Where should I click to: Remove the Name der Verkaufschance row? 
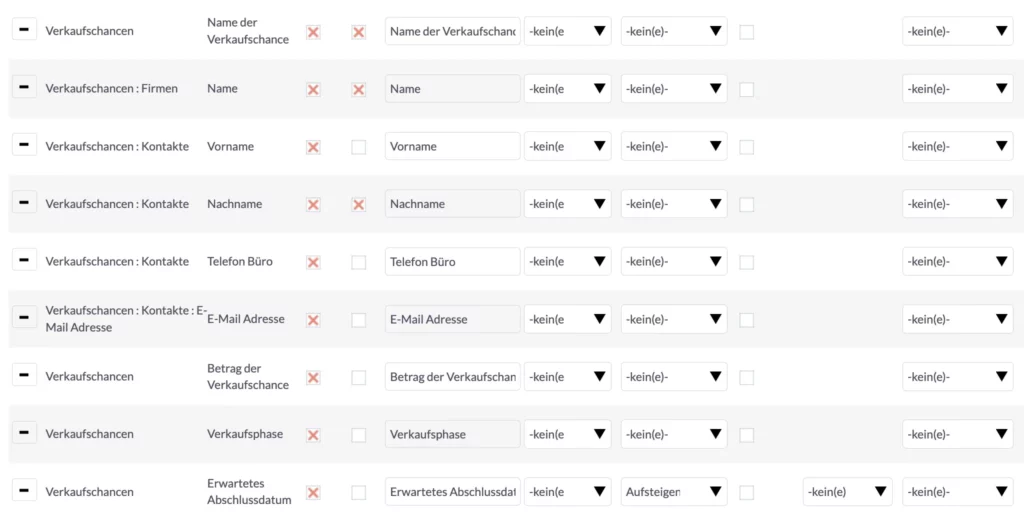tap(24, 29)
